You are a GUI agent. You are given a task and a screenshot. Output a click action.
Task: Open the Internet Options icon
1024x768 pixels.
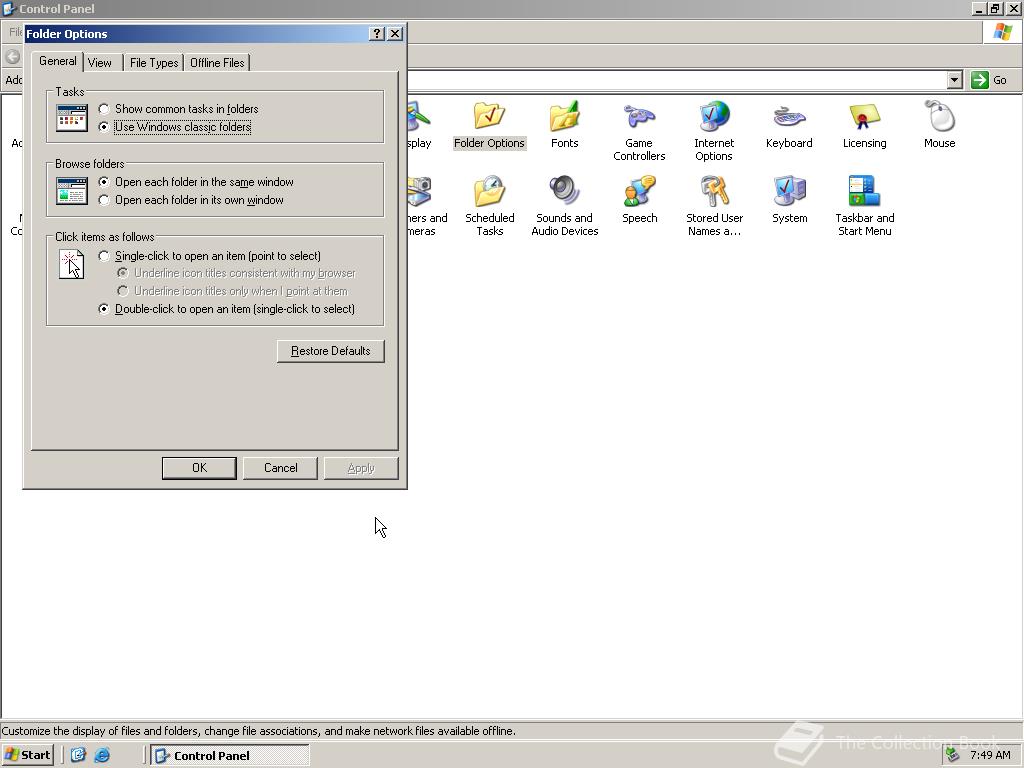coord(714,131)
